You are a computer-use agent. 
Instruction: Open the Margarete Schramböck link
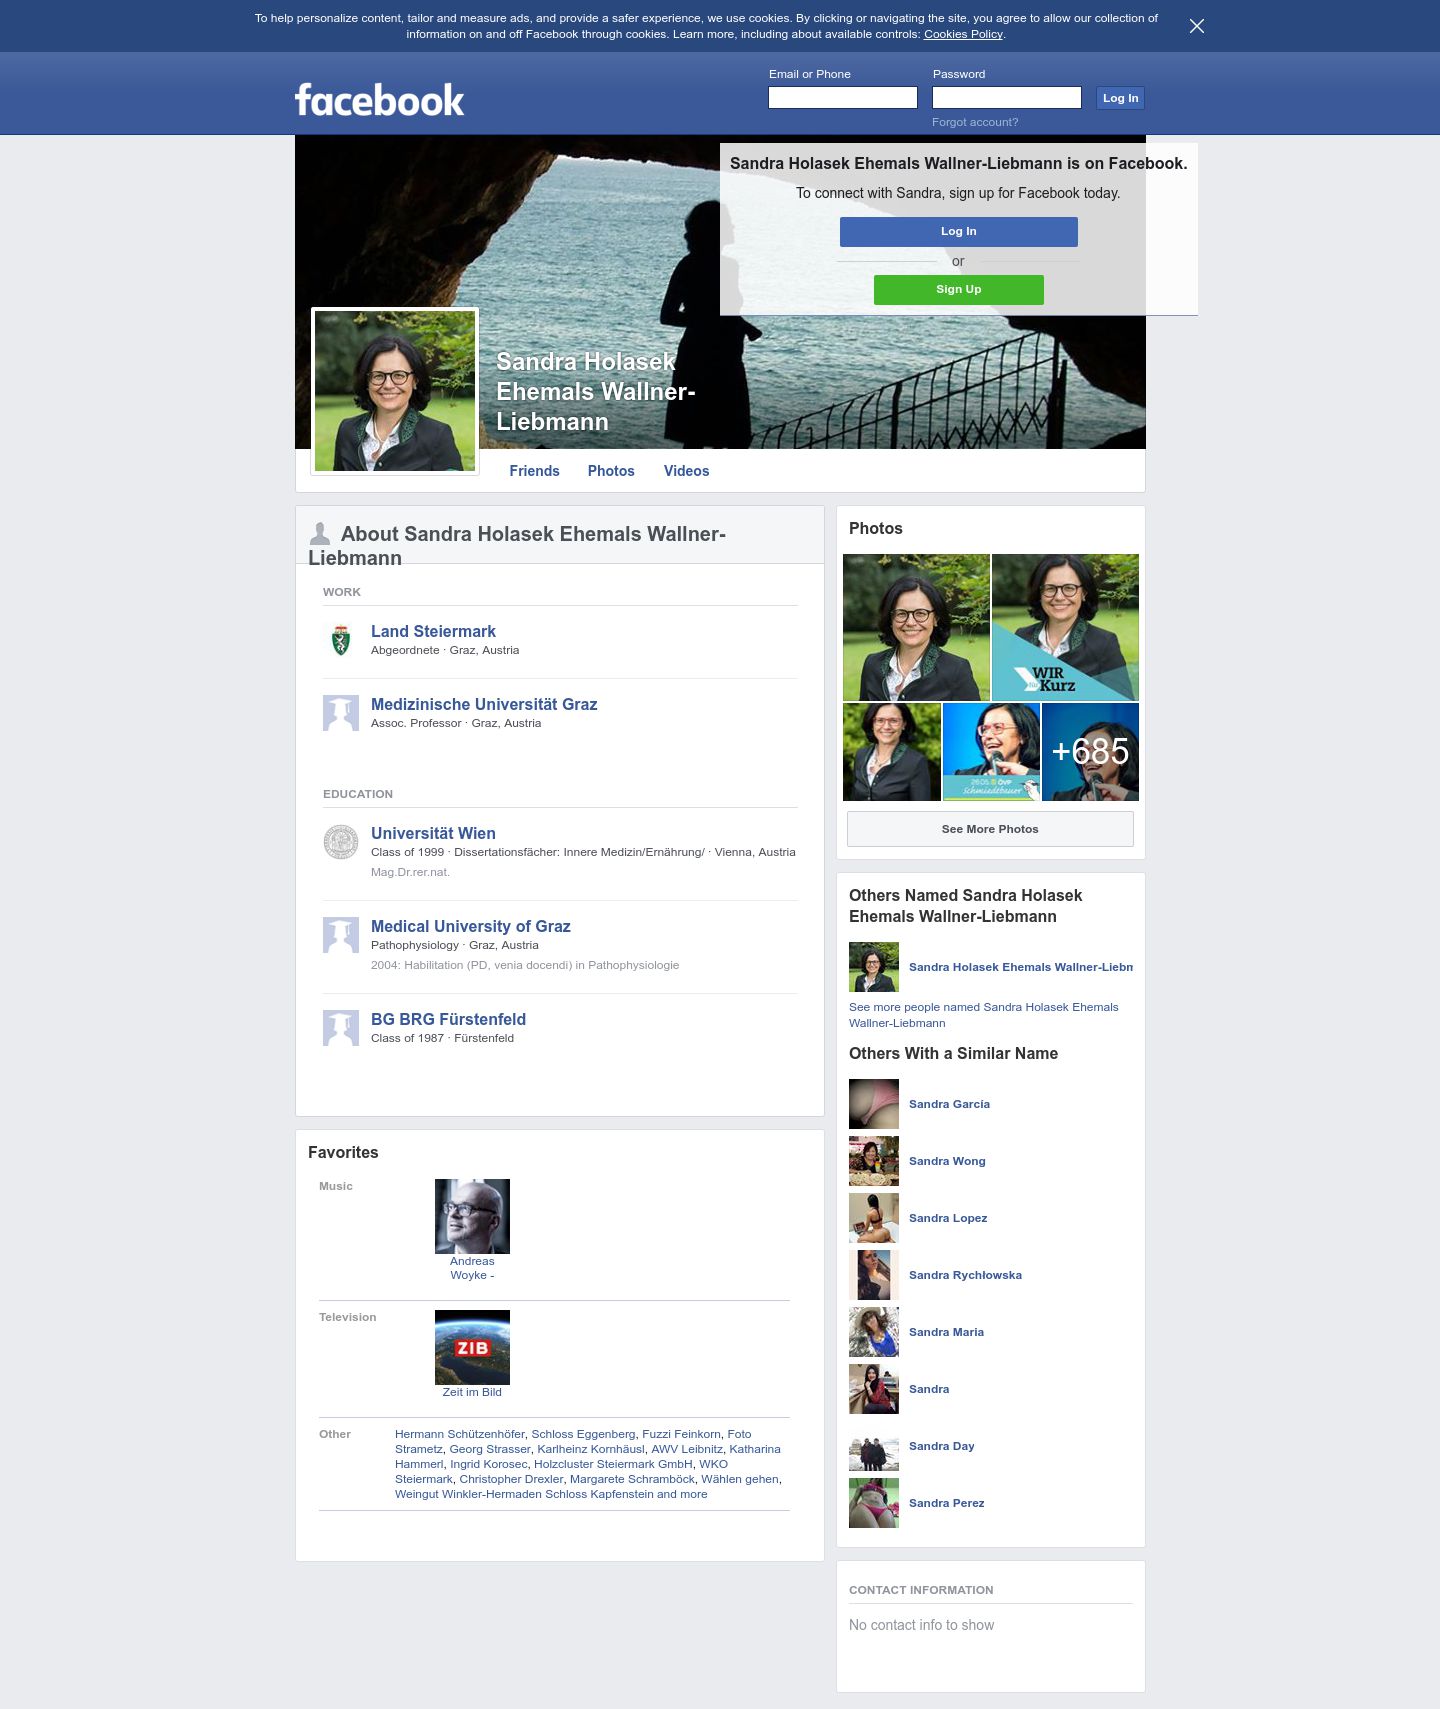tap(632, 1479)
